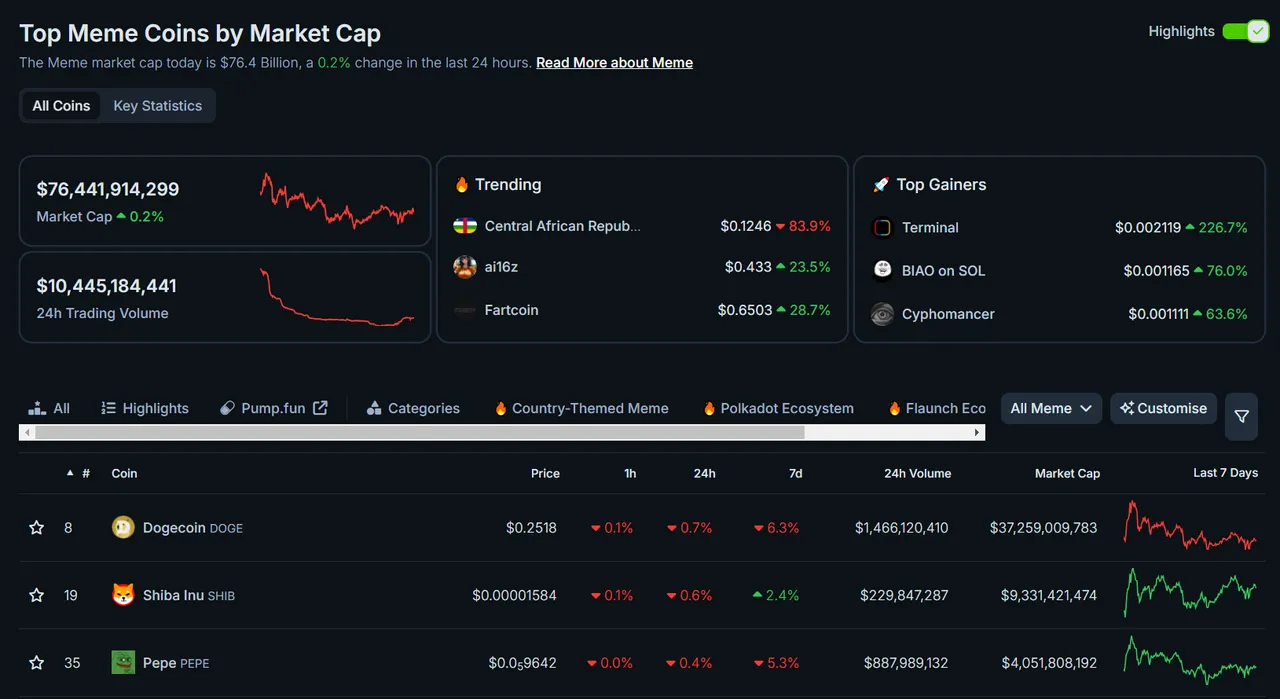Click the Market Cap sparkline chart

(x=337, y=201)
